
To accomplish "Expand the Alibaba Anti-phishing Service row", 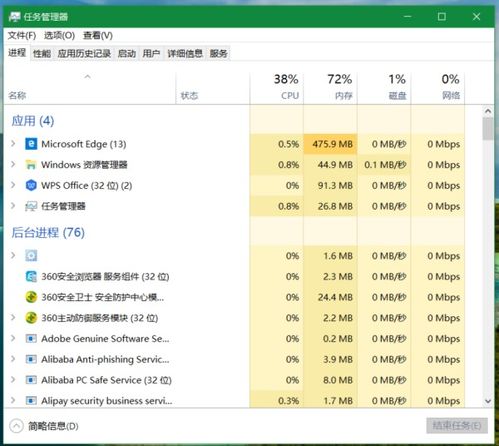I will (x=13, y=359).
